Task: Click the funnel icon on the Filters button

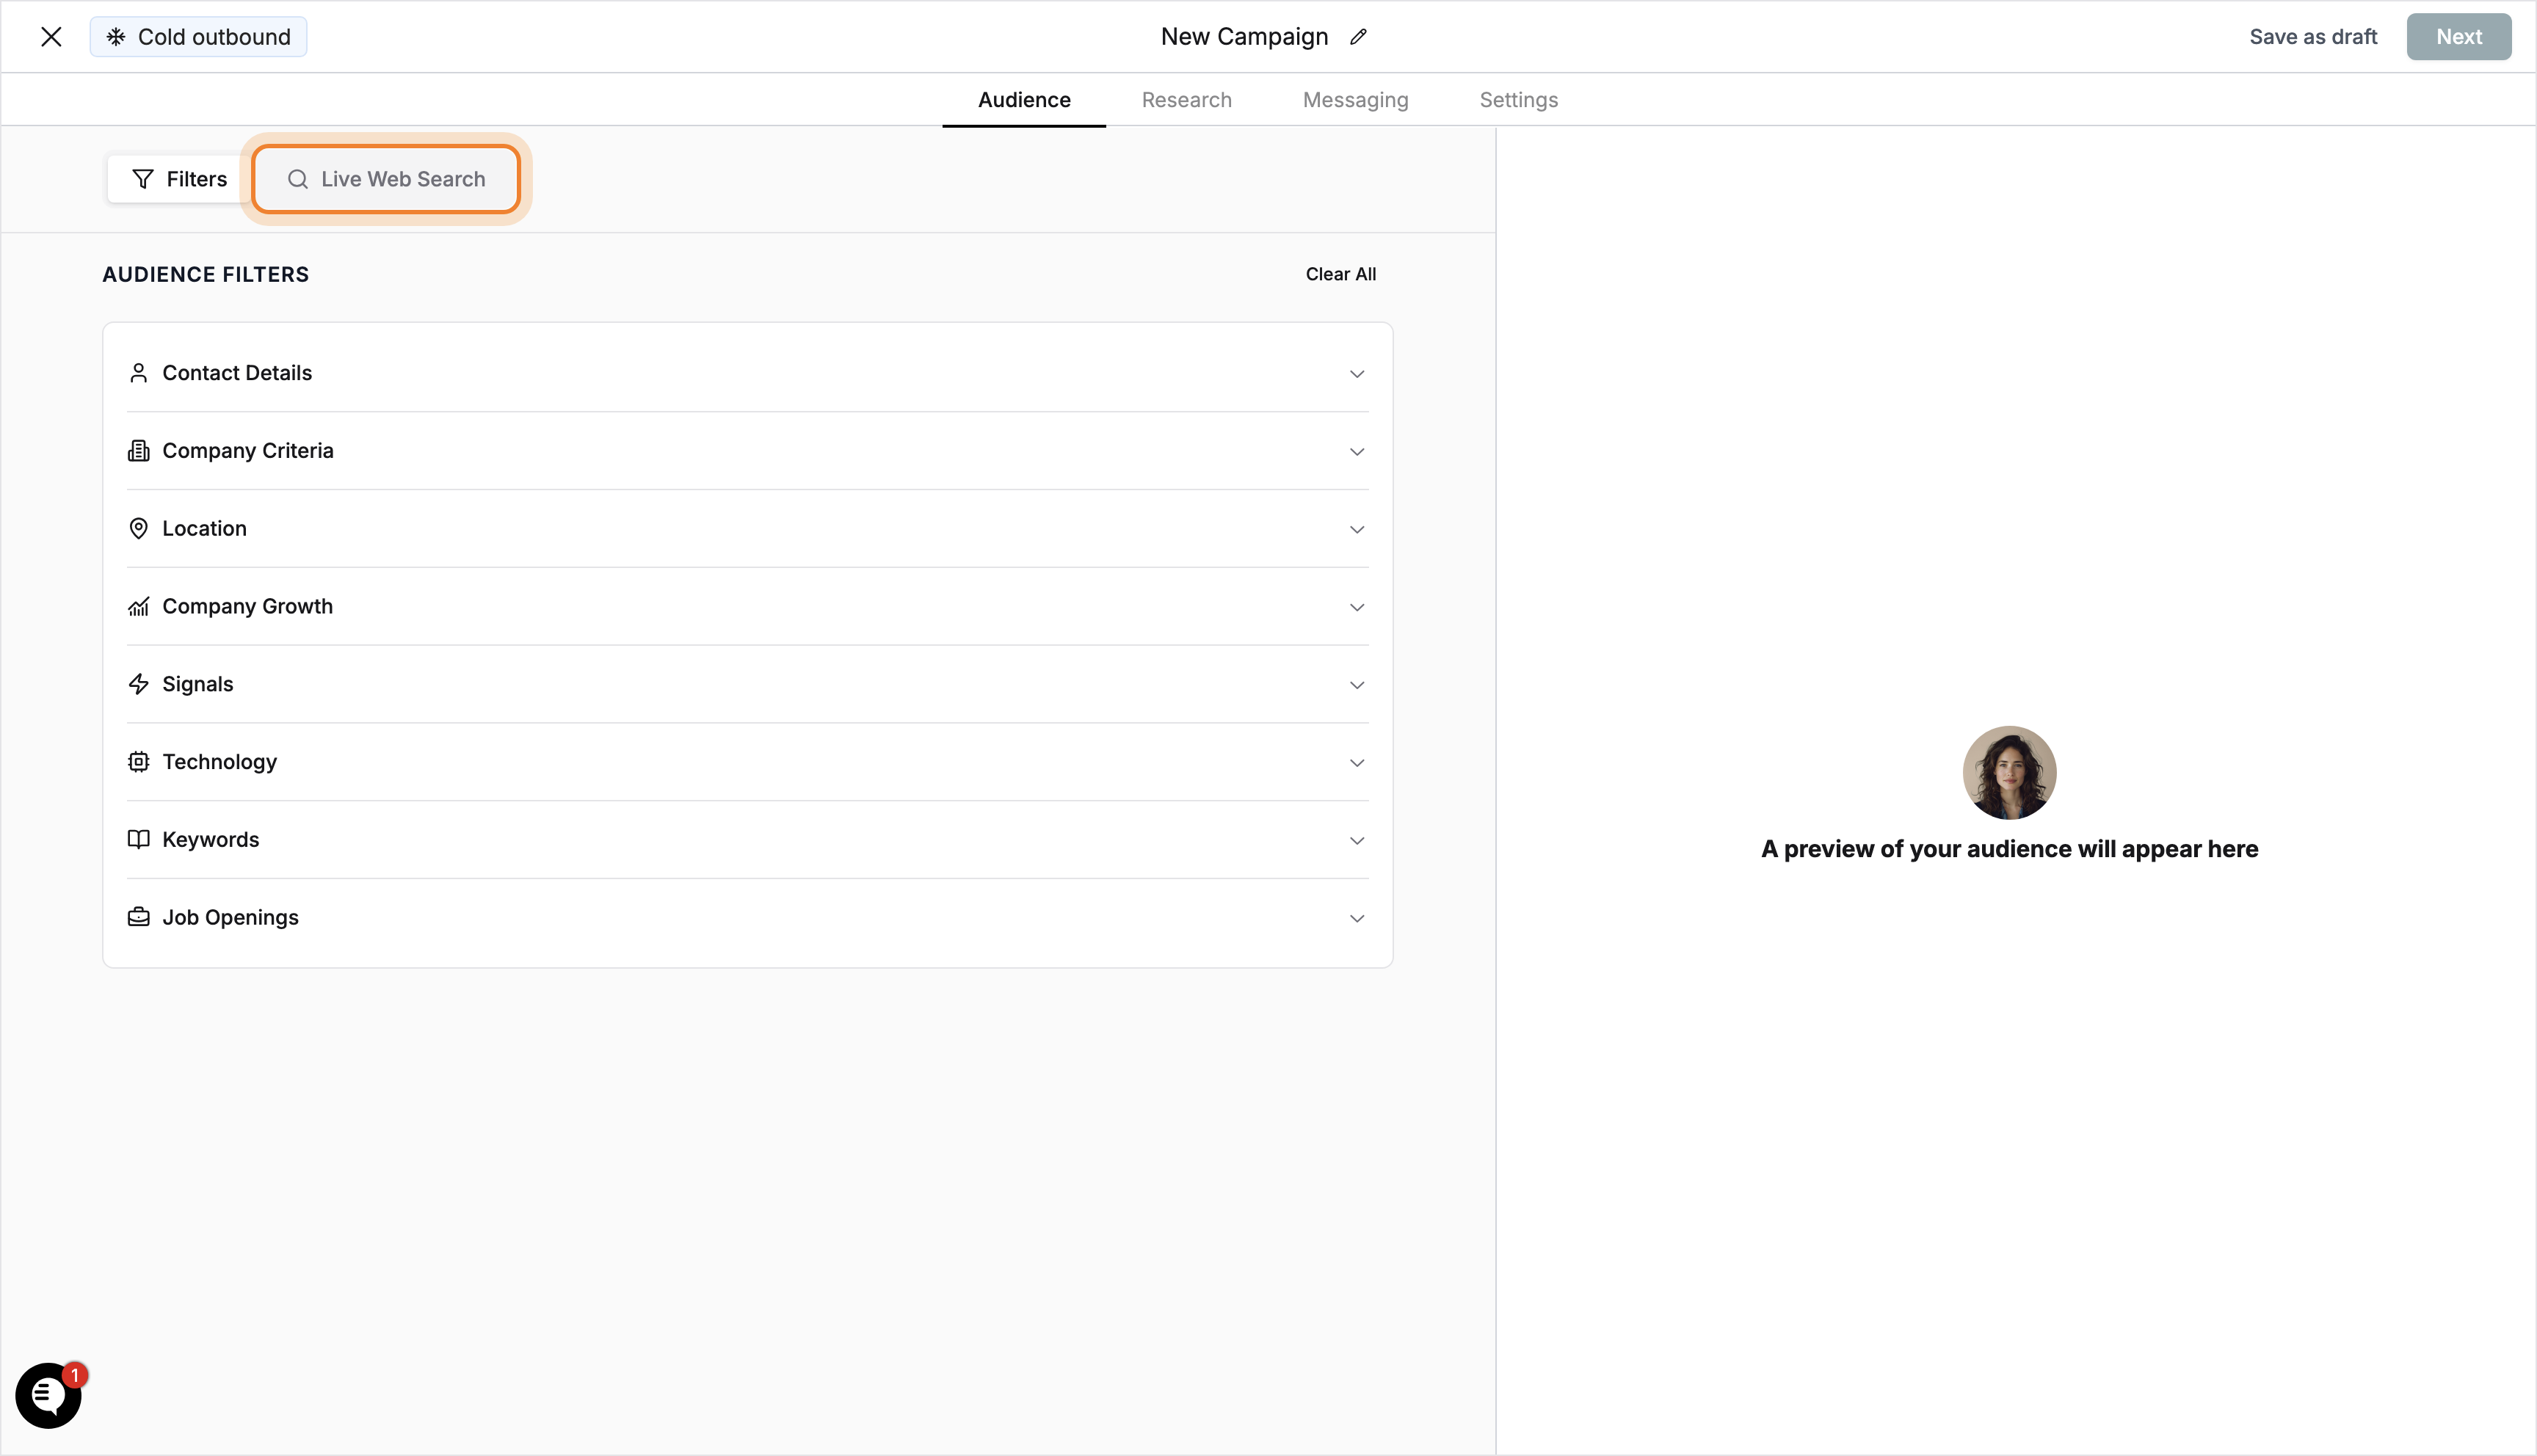Action: (142, 178)
